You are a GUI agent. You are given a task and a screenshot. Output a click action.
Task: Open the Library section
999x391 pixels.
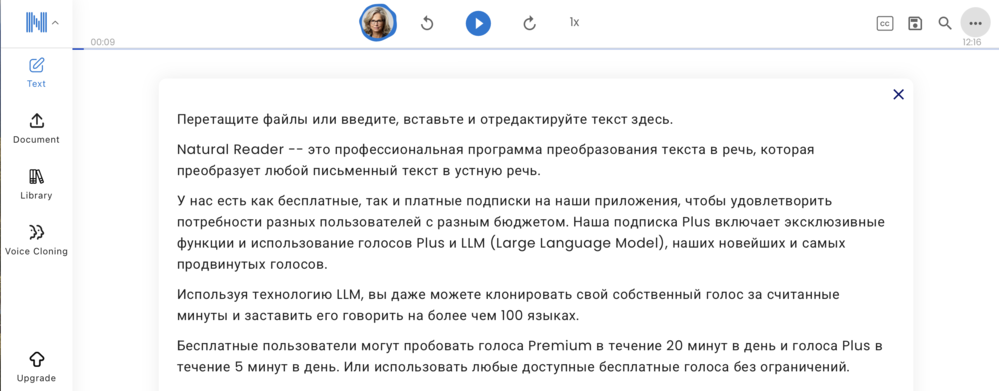click(x=36, y=184)
